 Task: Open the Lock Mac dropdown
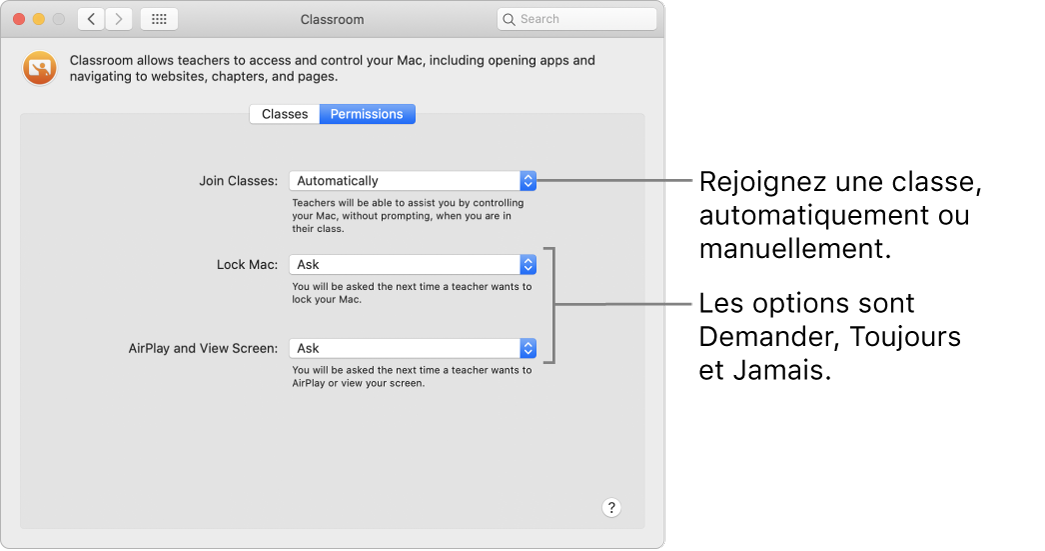click(413, 265)
